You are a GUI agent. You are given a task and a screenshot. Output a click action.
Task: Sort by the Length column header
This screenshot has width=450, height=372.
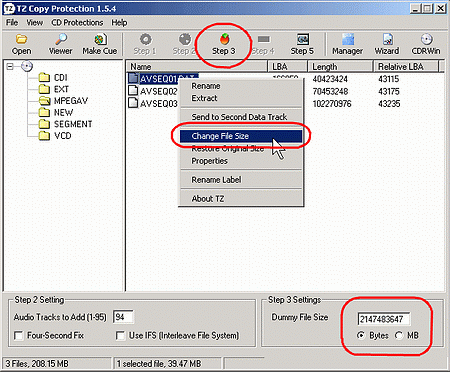(340, 67)
